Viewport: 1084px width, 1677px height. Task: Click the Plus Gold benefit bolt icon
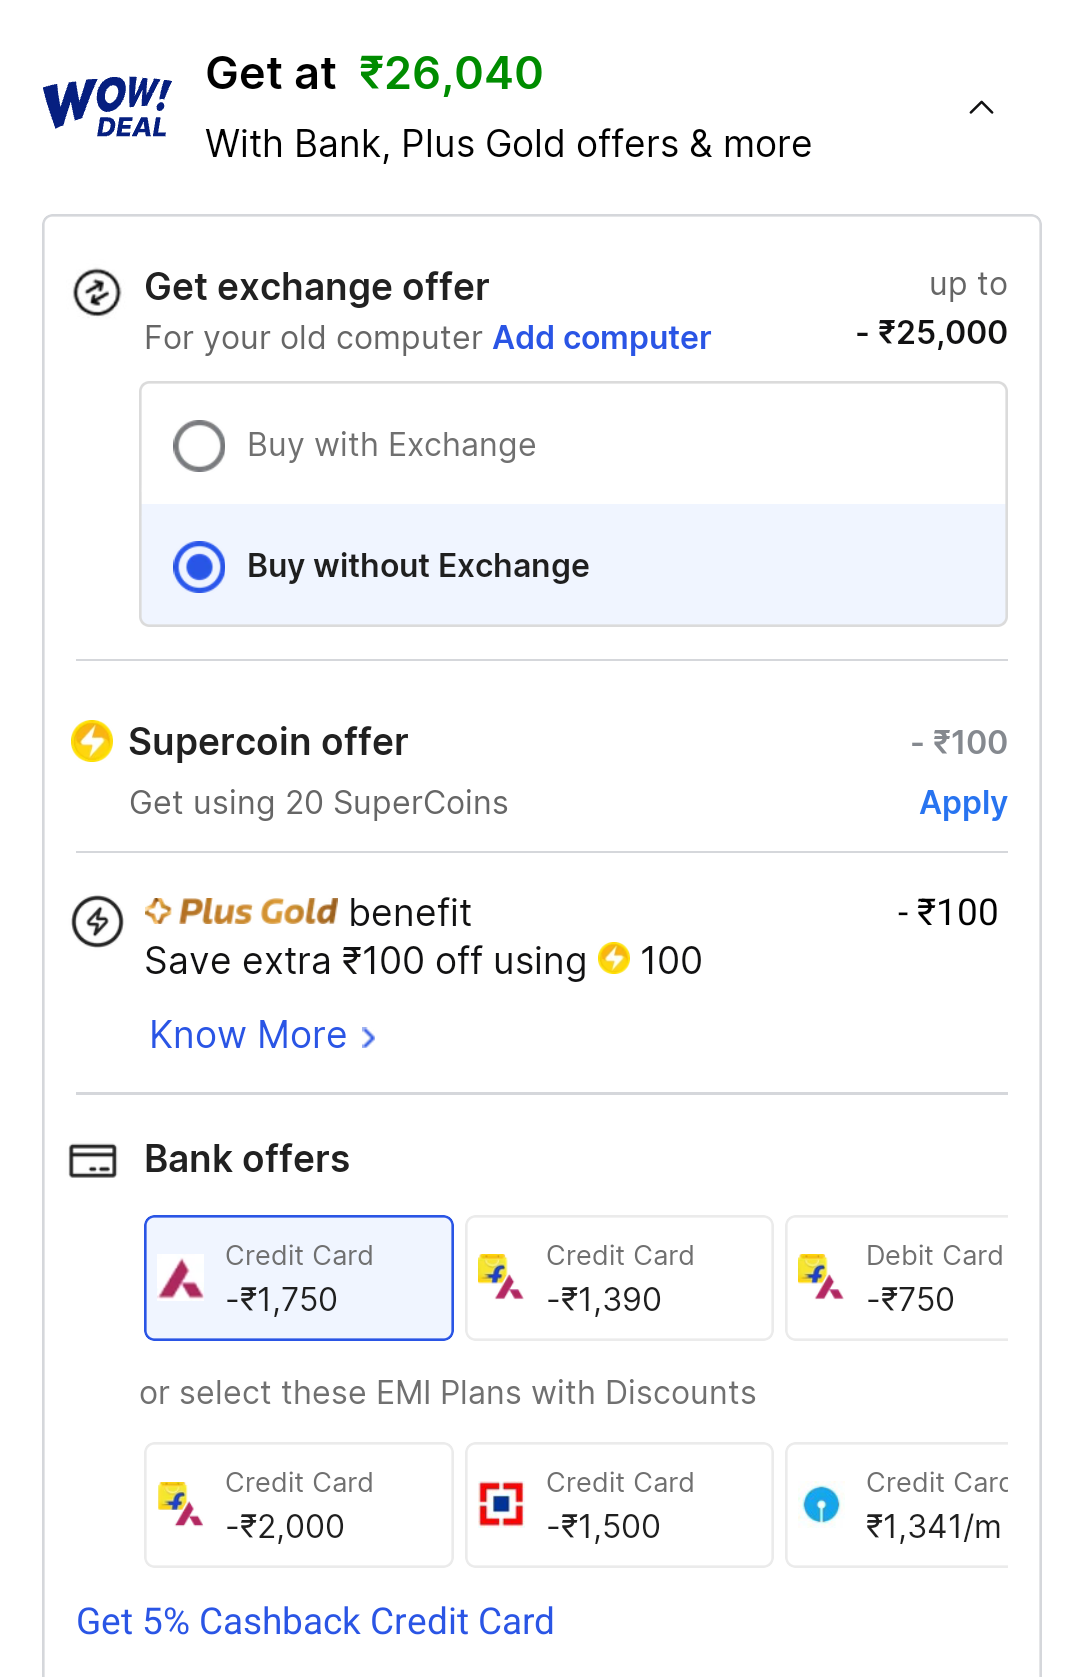(97, 921)
